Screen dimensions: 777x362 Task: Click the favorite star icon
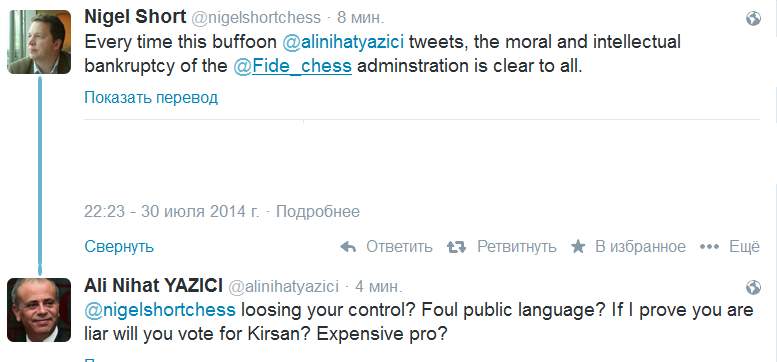click(x=578, y=246)
